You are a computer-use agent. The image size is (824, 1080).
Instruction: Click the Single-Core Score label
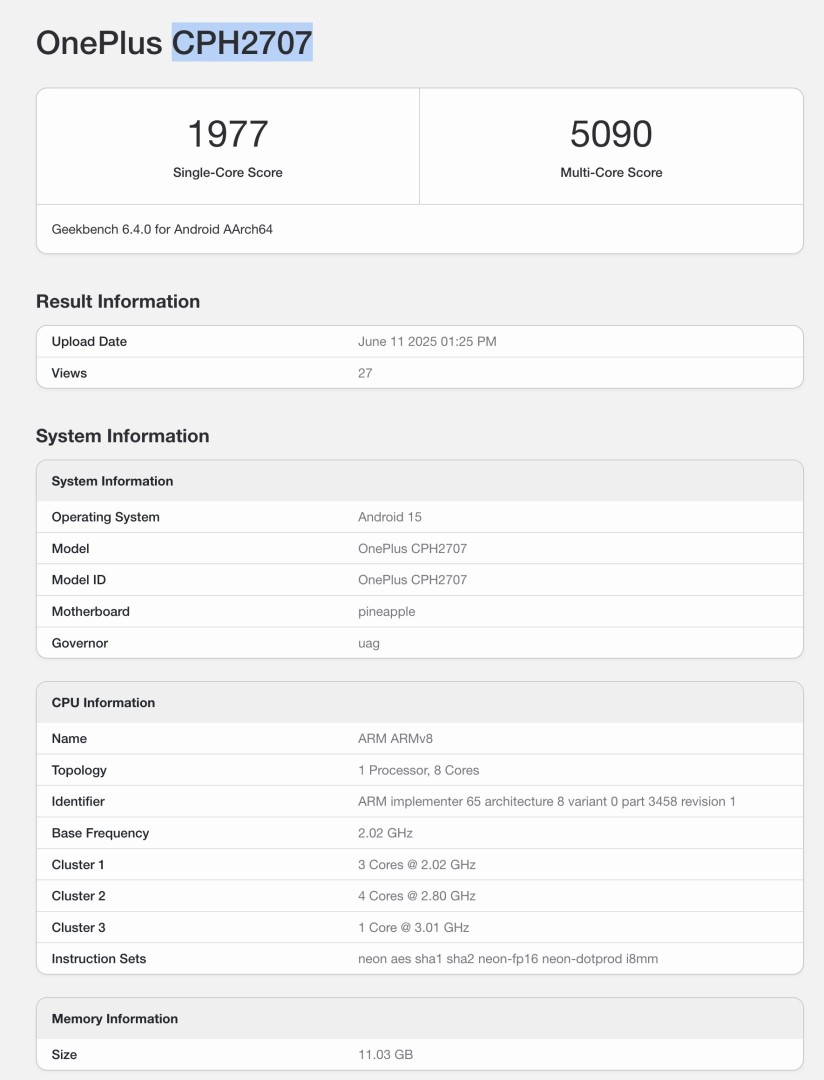pyautogui.click(x=227, y=172)
